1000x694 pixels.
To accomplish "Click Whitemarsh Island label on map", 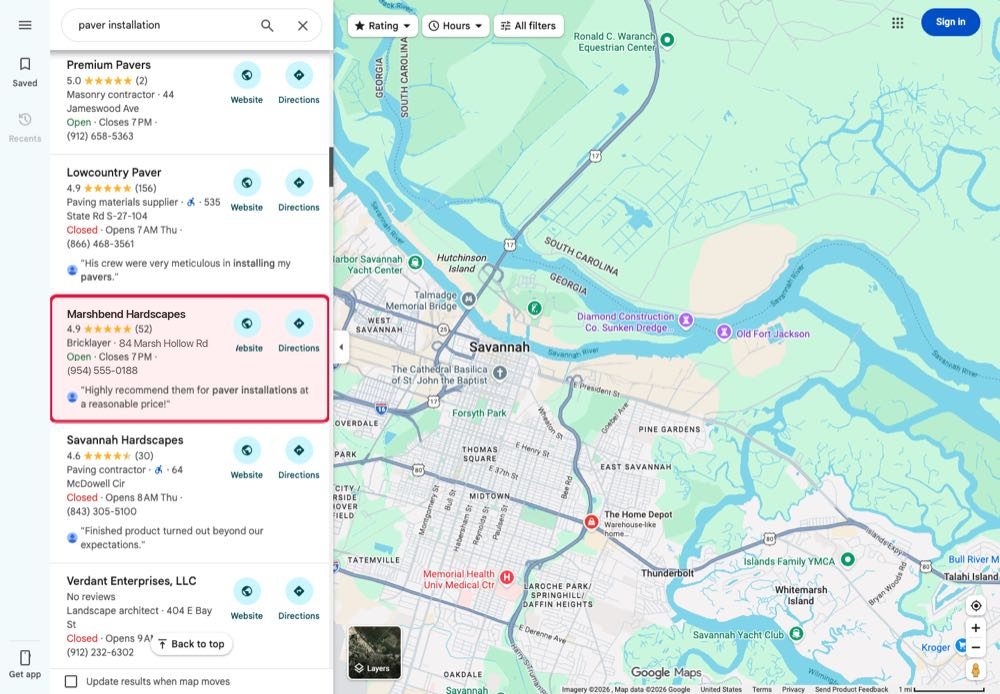I will tap(800, 595).
